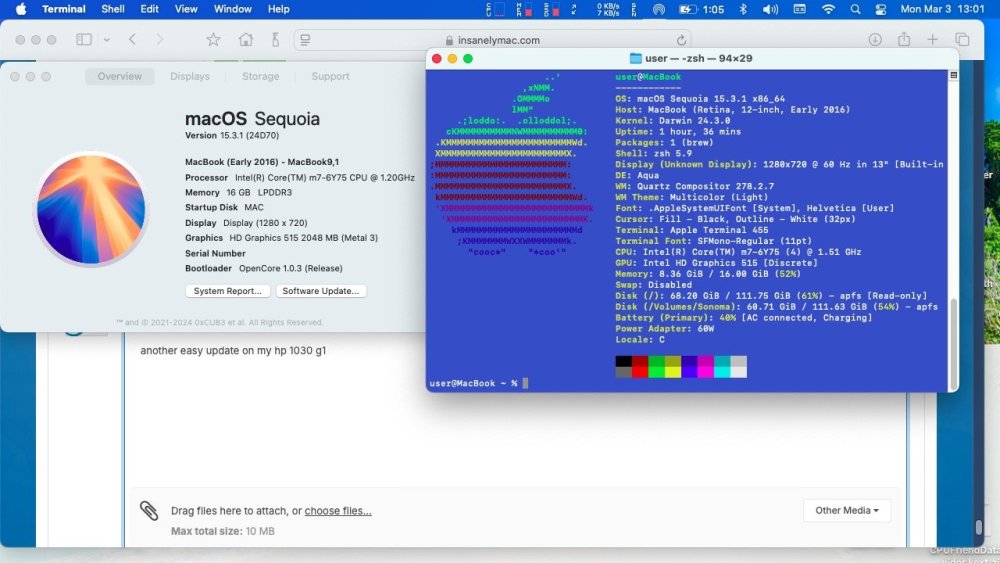The height and width of the screenshot is (563, 1000).
Task: Open the Window menu
Action: [x=232, y=9]
